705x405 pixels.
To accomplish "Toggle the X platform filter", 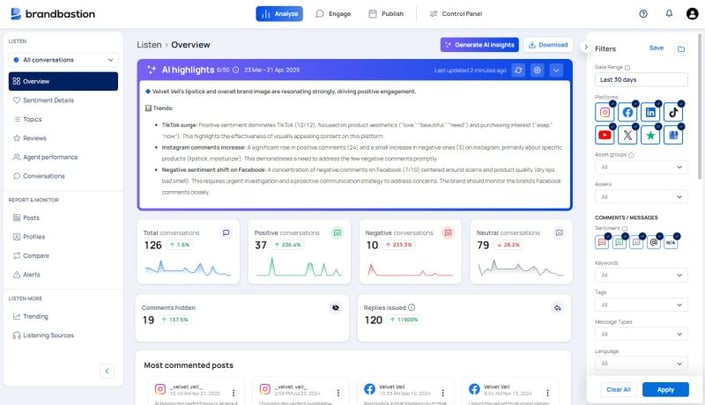I will (628, 135).
